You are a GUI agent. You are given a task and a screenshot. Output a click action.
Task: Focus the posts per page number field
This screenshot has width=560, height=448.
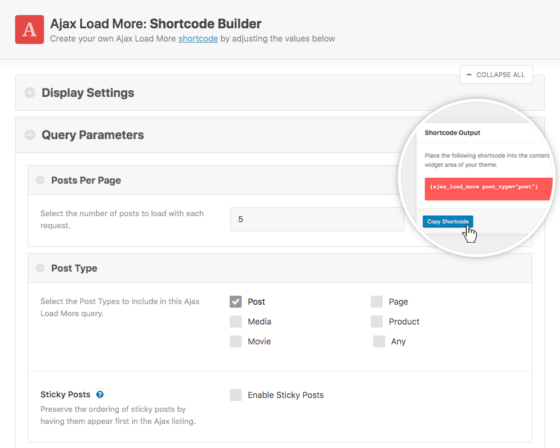click(x=317, y=219)
